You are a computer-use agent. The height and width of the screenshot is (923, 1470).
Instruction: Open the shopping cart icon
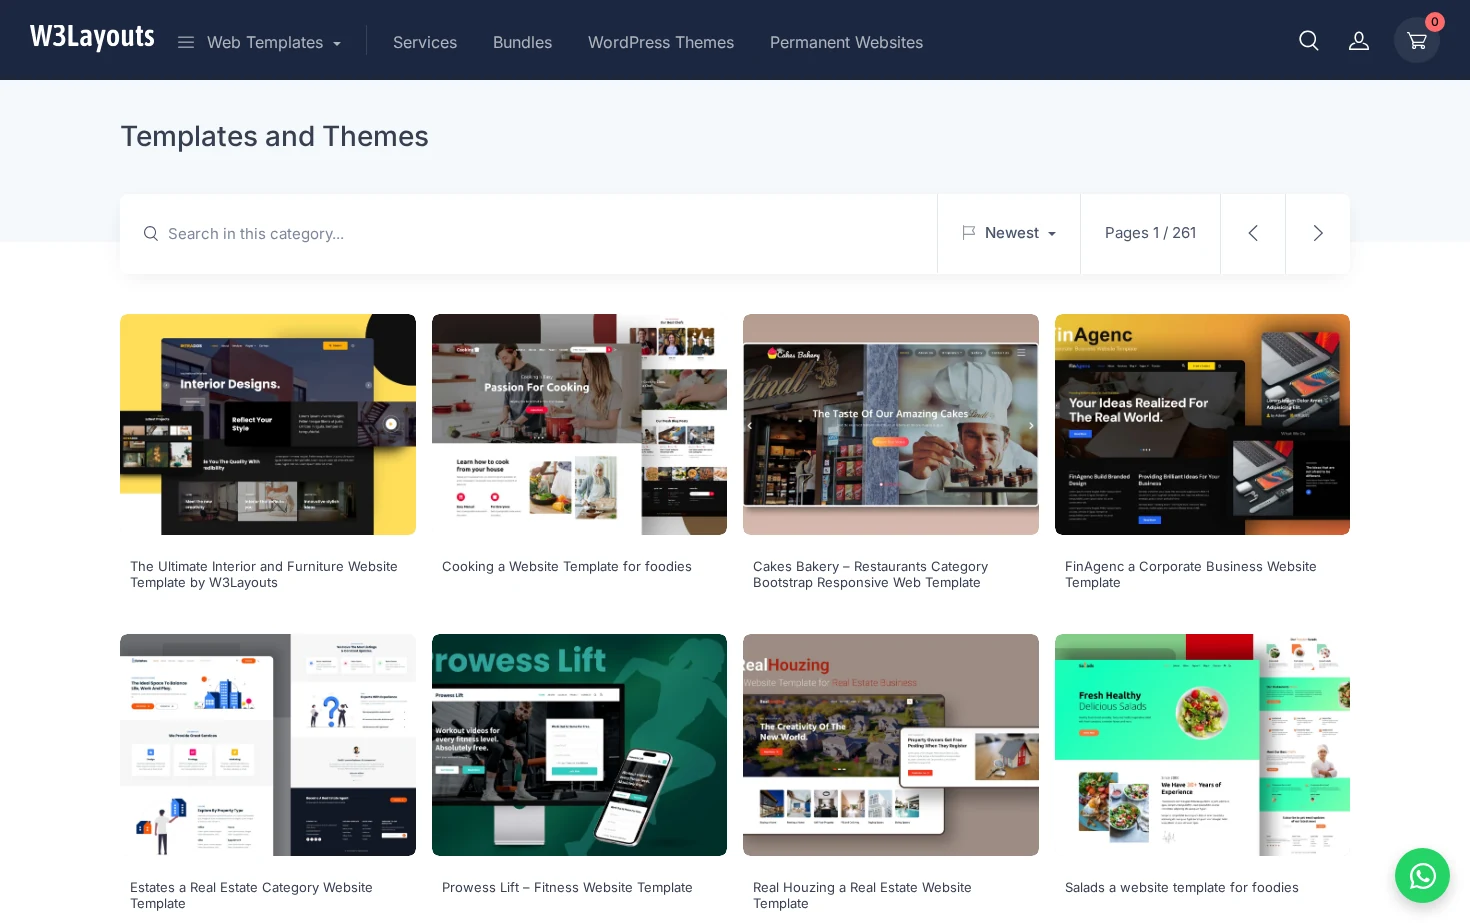(x=1416, y=41)
